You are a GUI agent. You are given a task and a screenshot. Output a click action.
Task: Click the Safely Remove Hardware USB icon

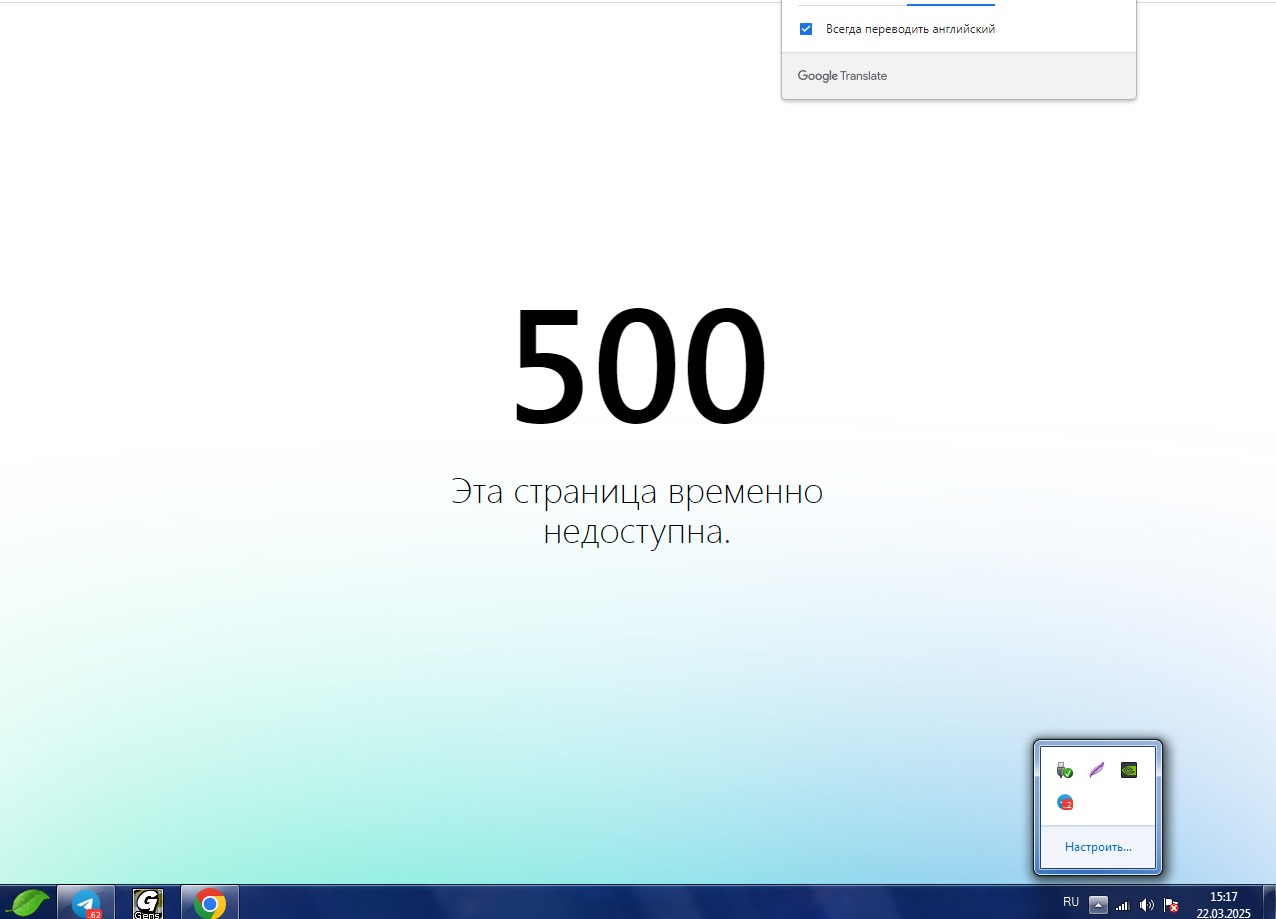[x=1065, y=770]
